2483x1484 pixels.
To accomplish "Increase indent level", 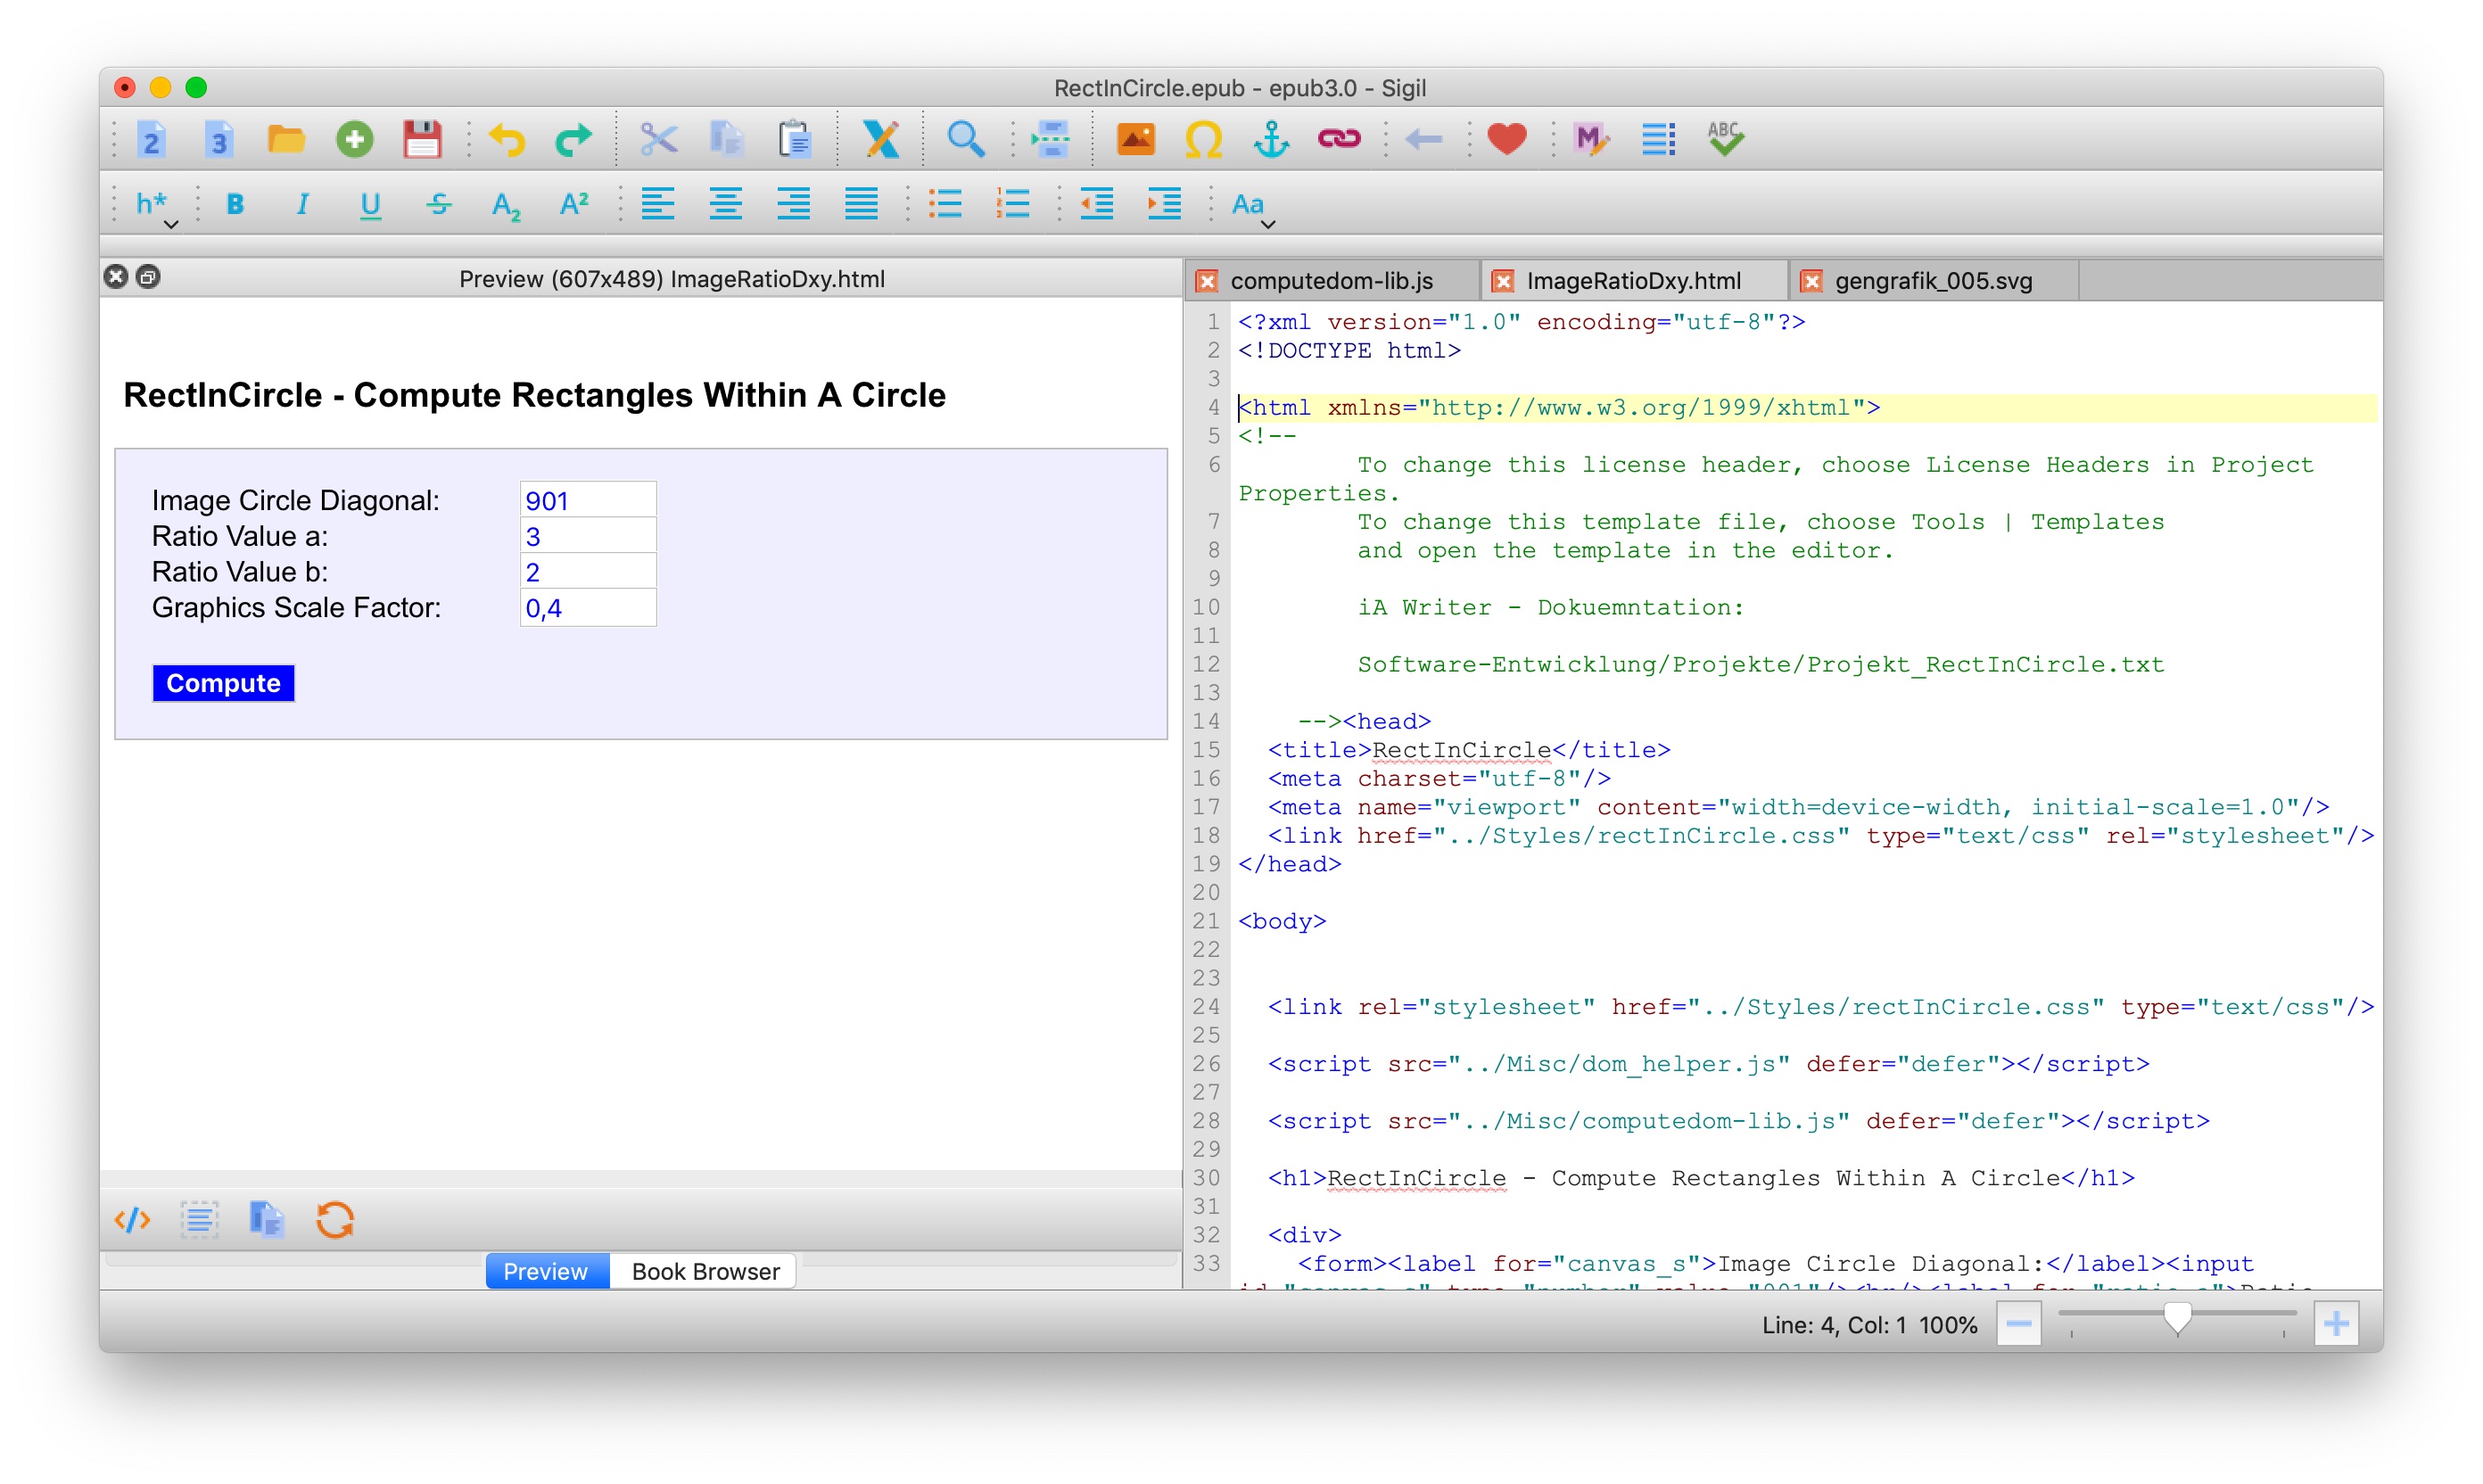I will [x=1165, y=204].
